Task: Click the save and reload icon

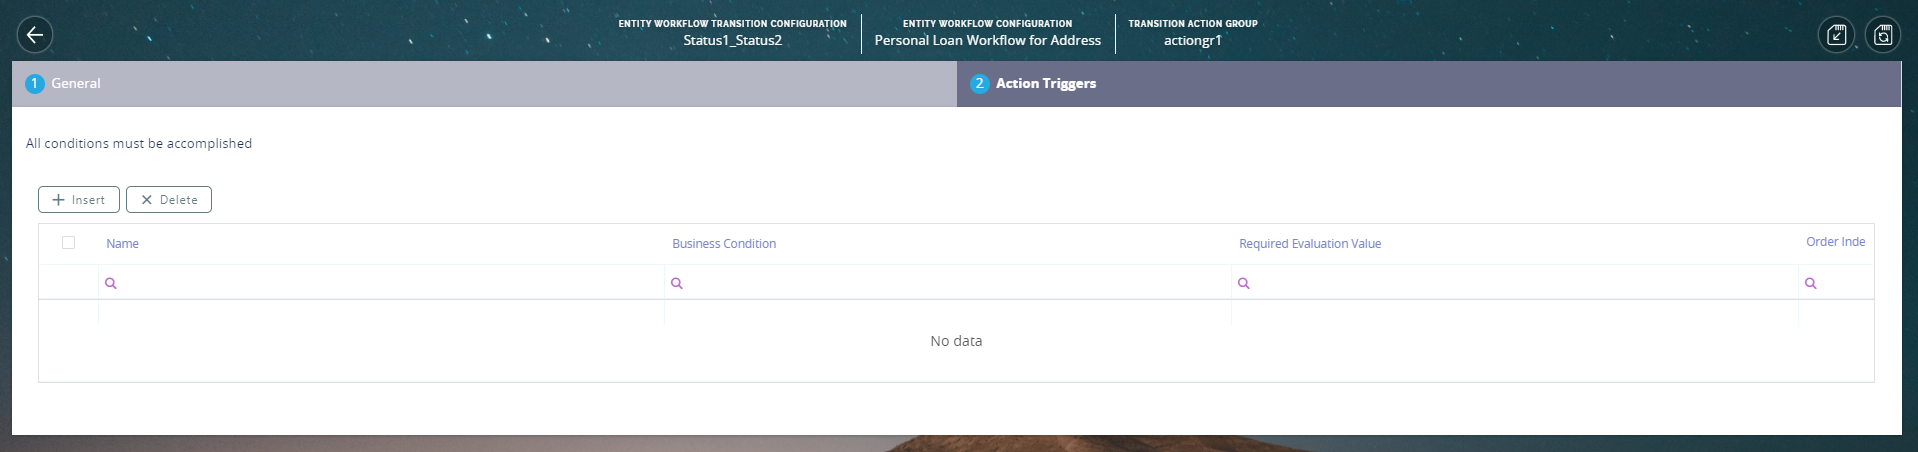Action: (x=1883, y=35)
